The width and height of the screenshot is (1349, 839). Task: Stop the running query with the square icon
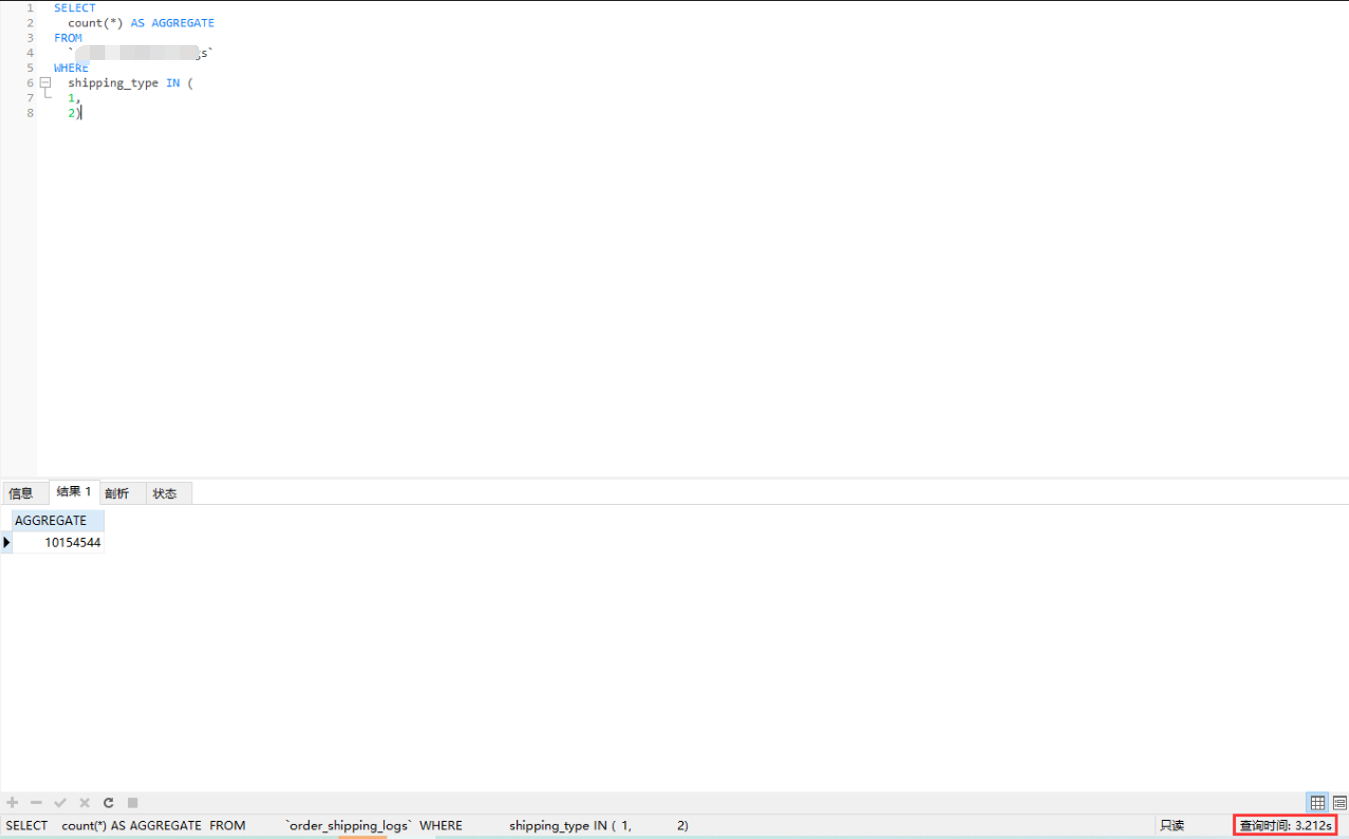coord(132,803)
